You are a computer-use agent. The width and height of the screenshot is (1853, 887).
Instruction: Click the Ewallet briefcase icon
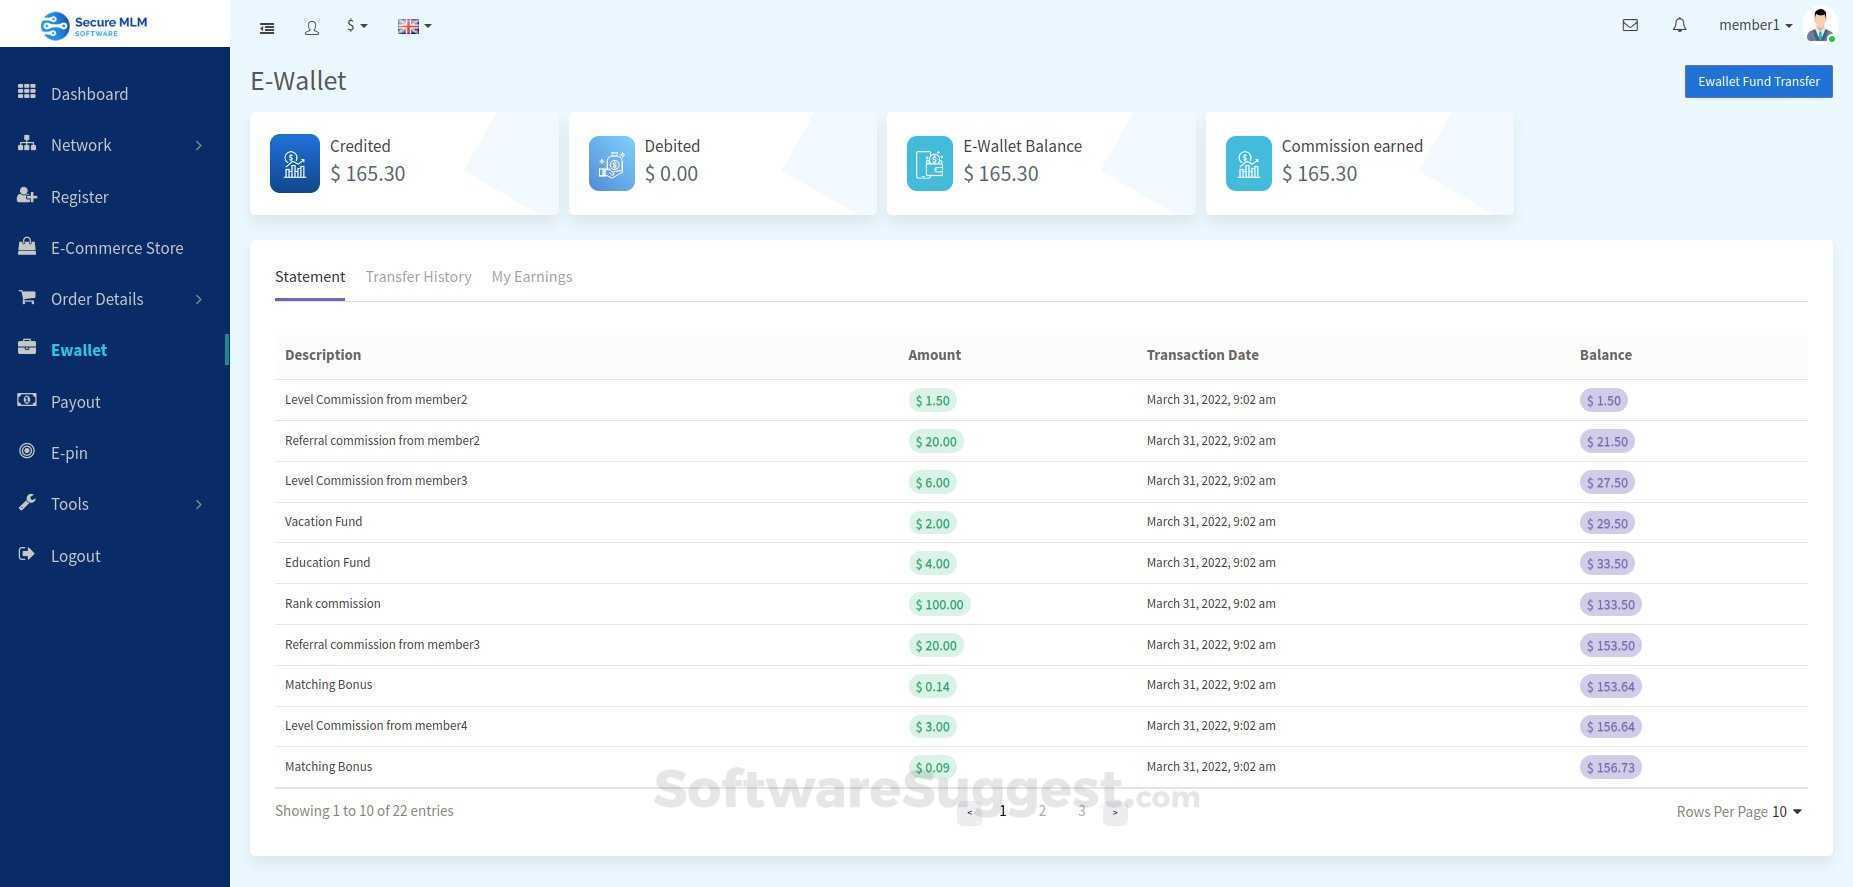27,349
